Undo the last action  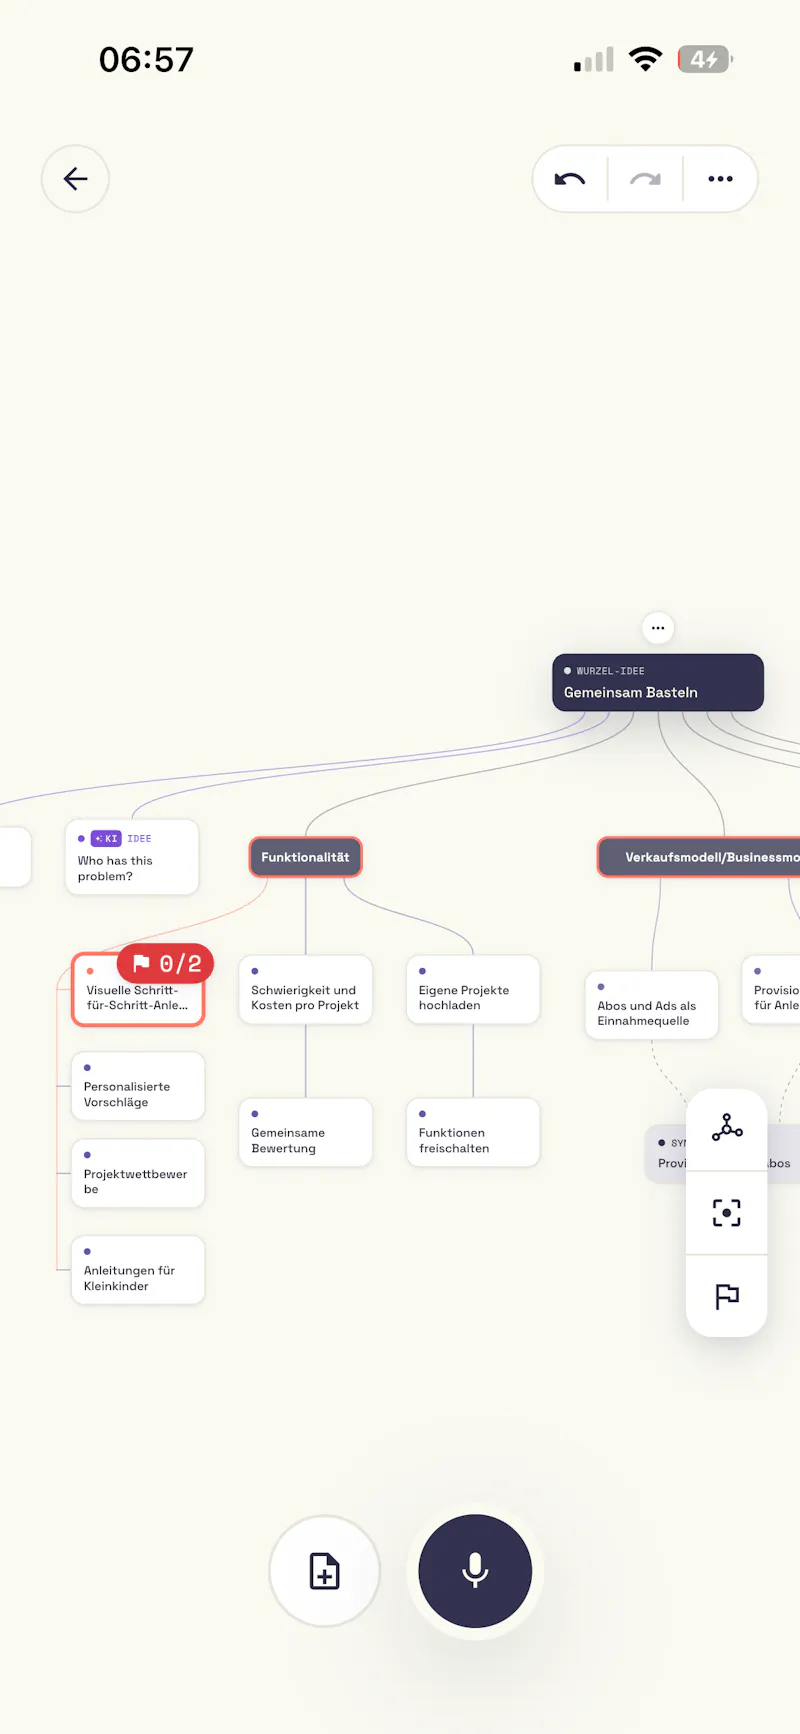point(570,179)
